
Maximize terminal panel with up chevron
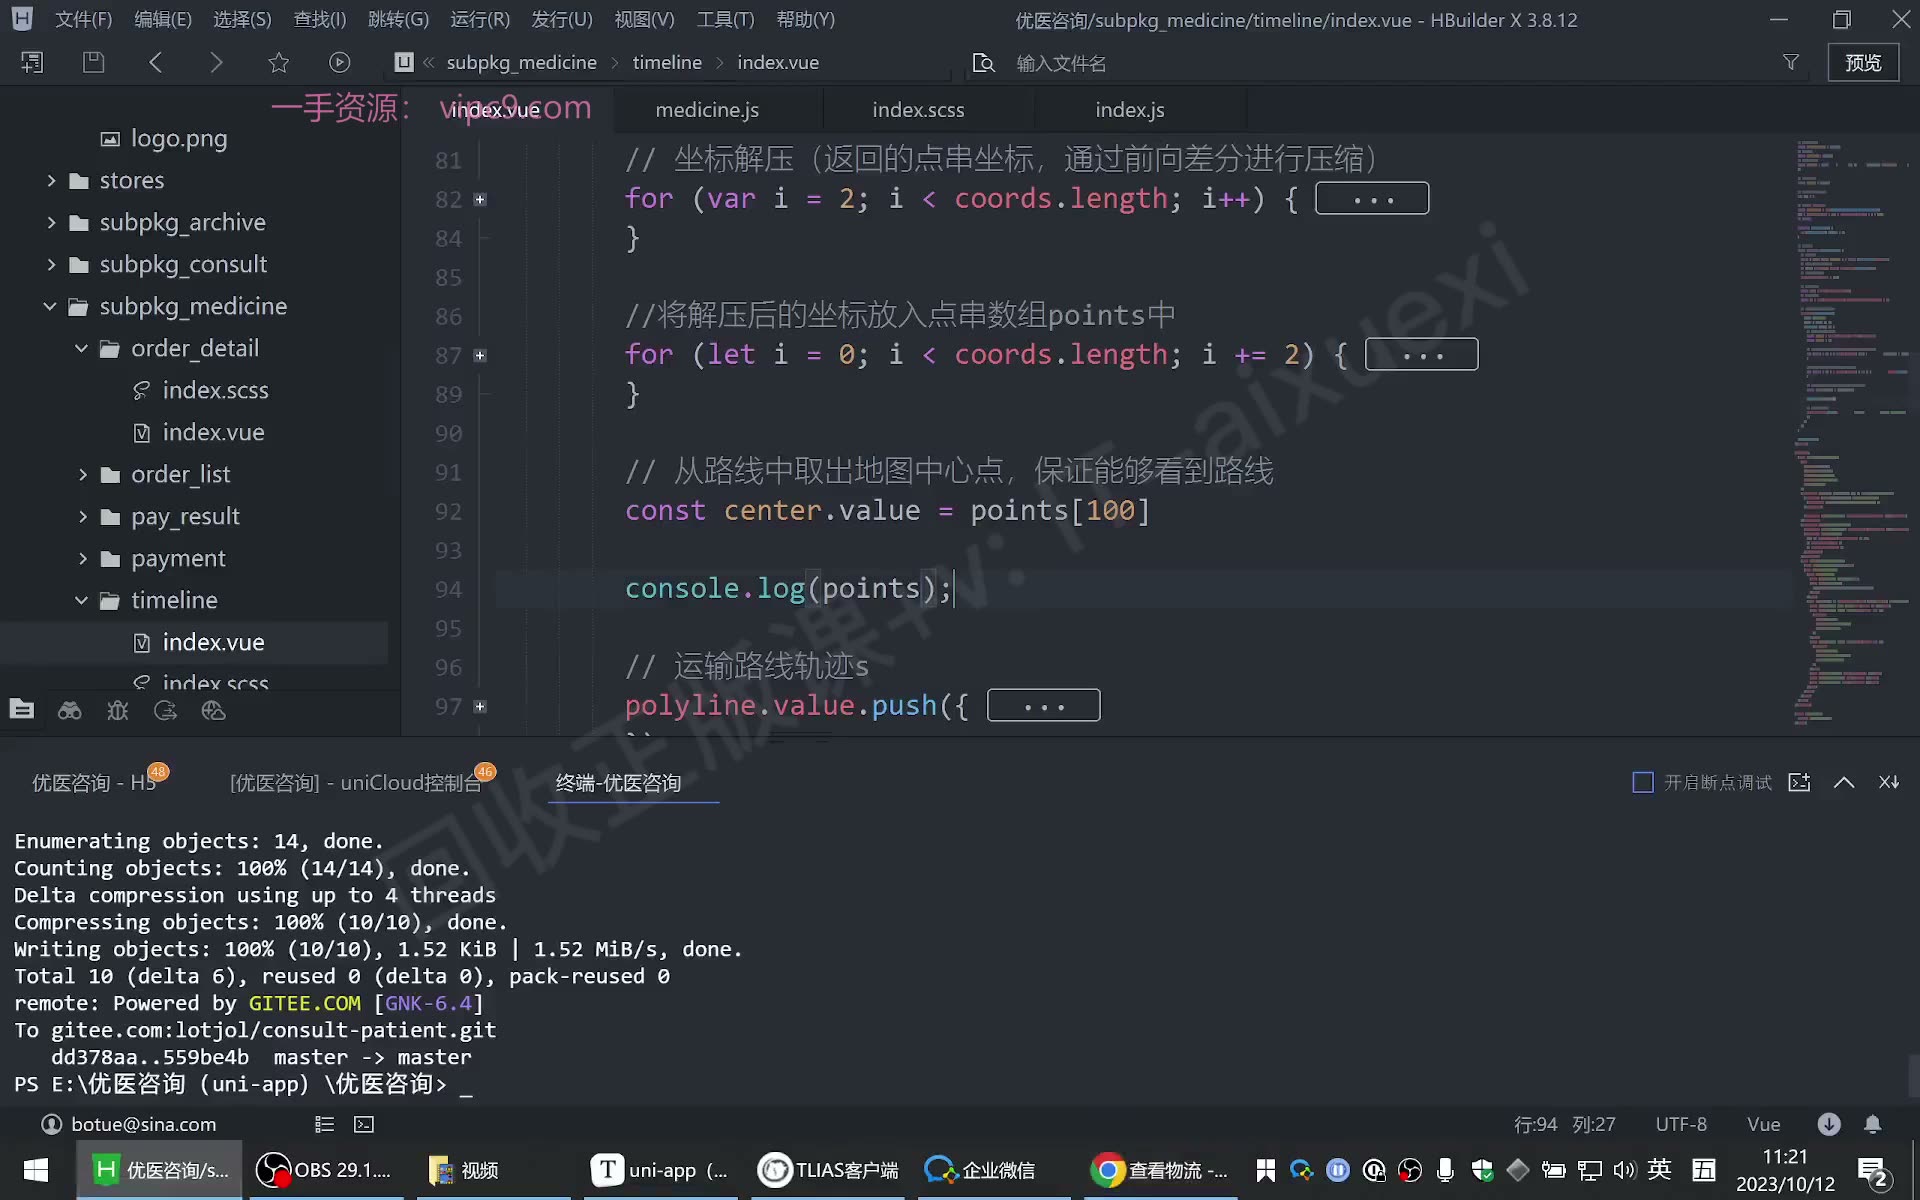click(1844, 782)
